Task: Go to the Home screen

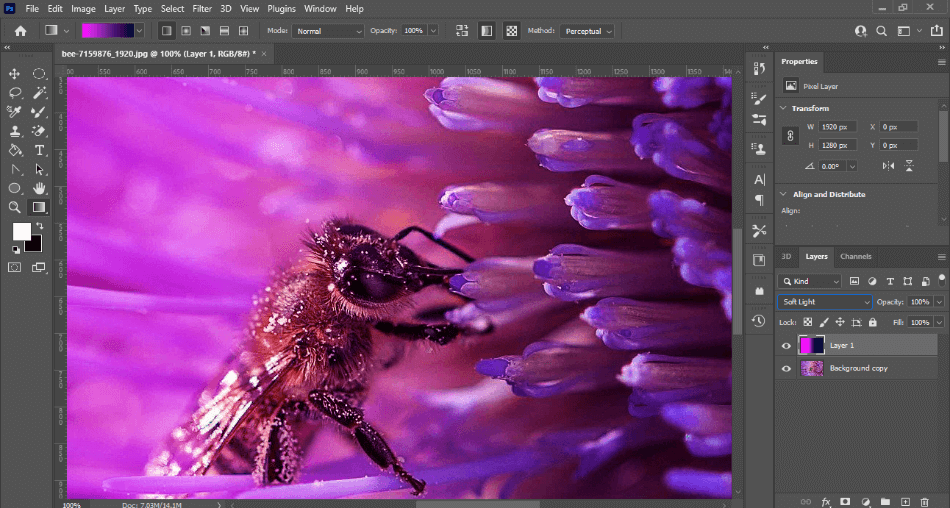Action: [x=21, y=31]
